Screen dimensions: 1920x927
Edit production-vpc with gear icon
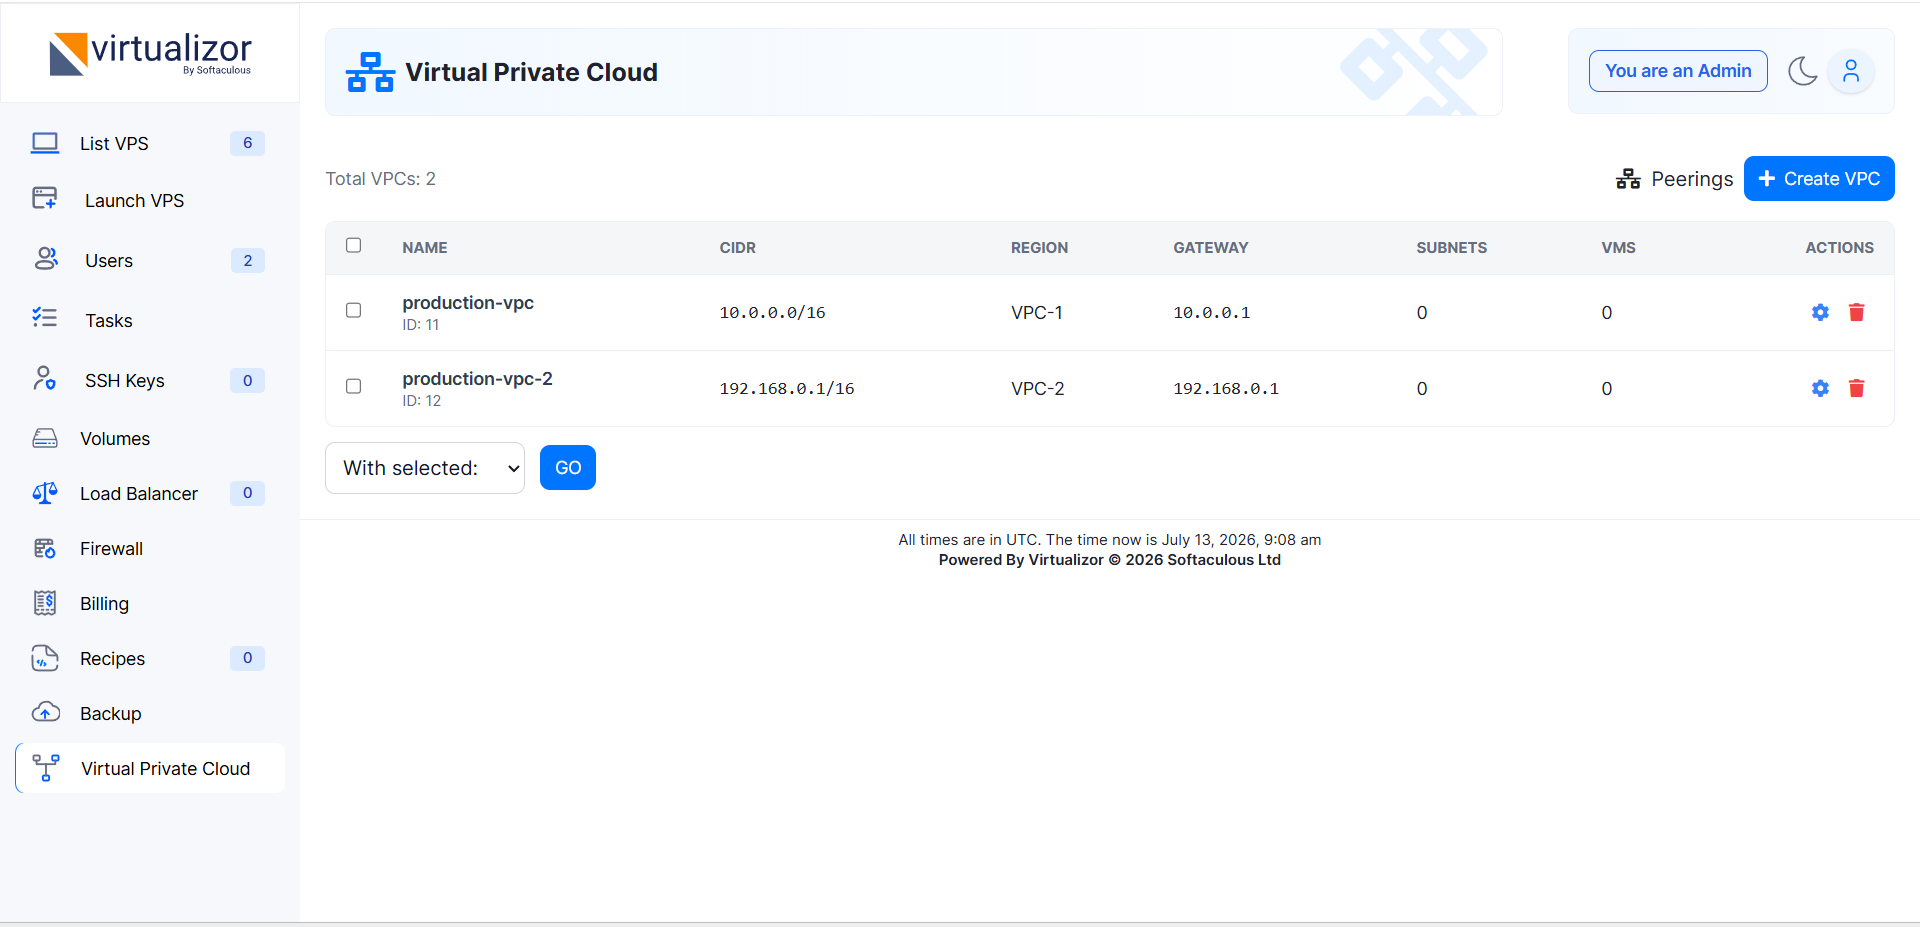(x=1820, y=312)
